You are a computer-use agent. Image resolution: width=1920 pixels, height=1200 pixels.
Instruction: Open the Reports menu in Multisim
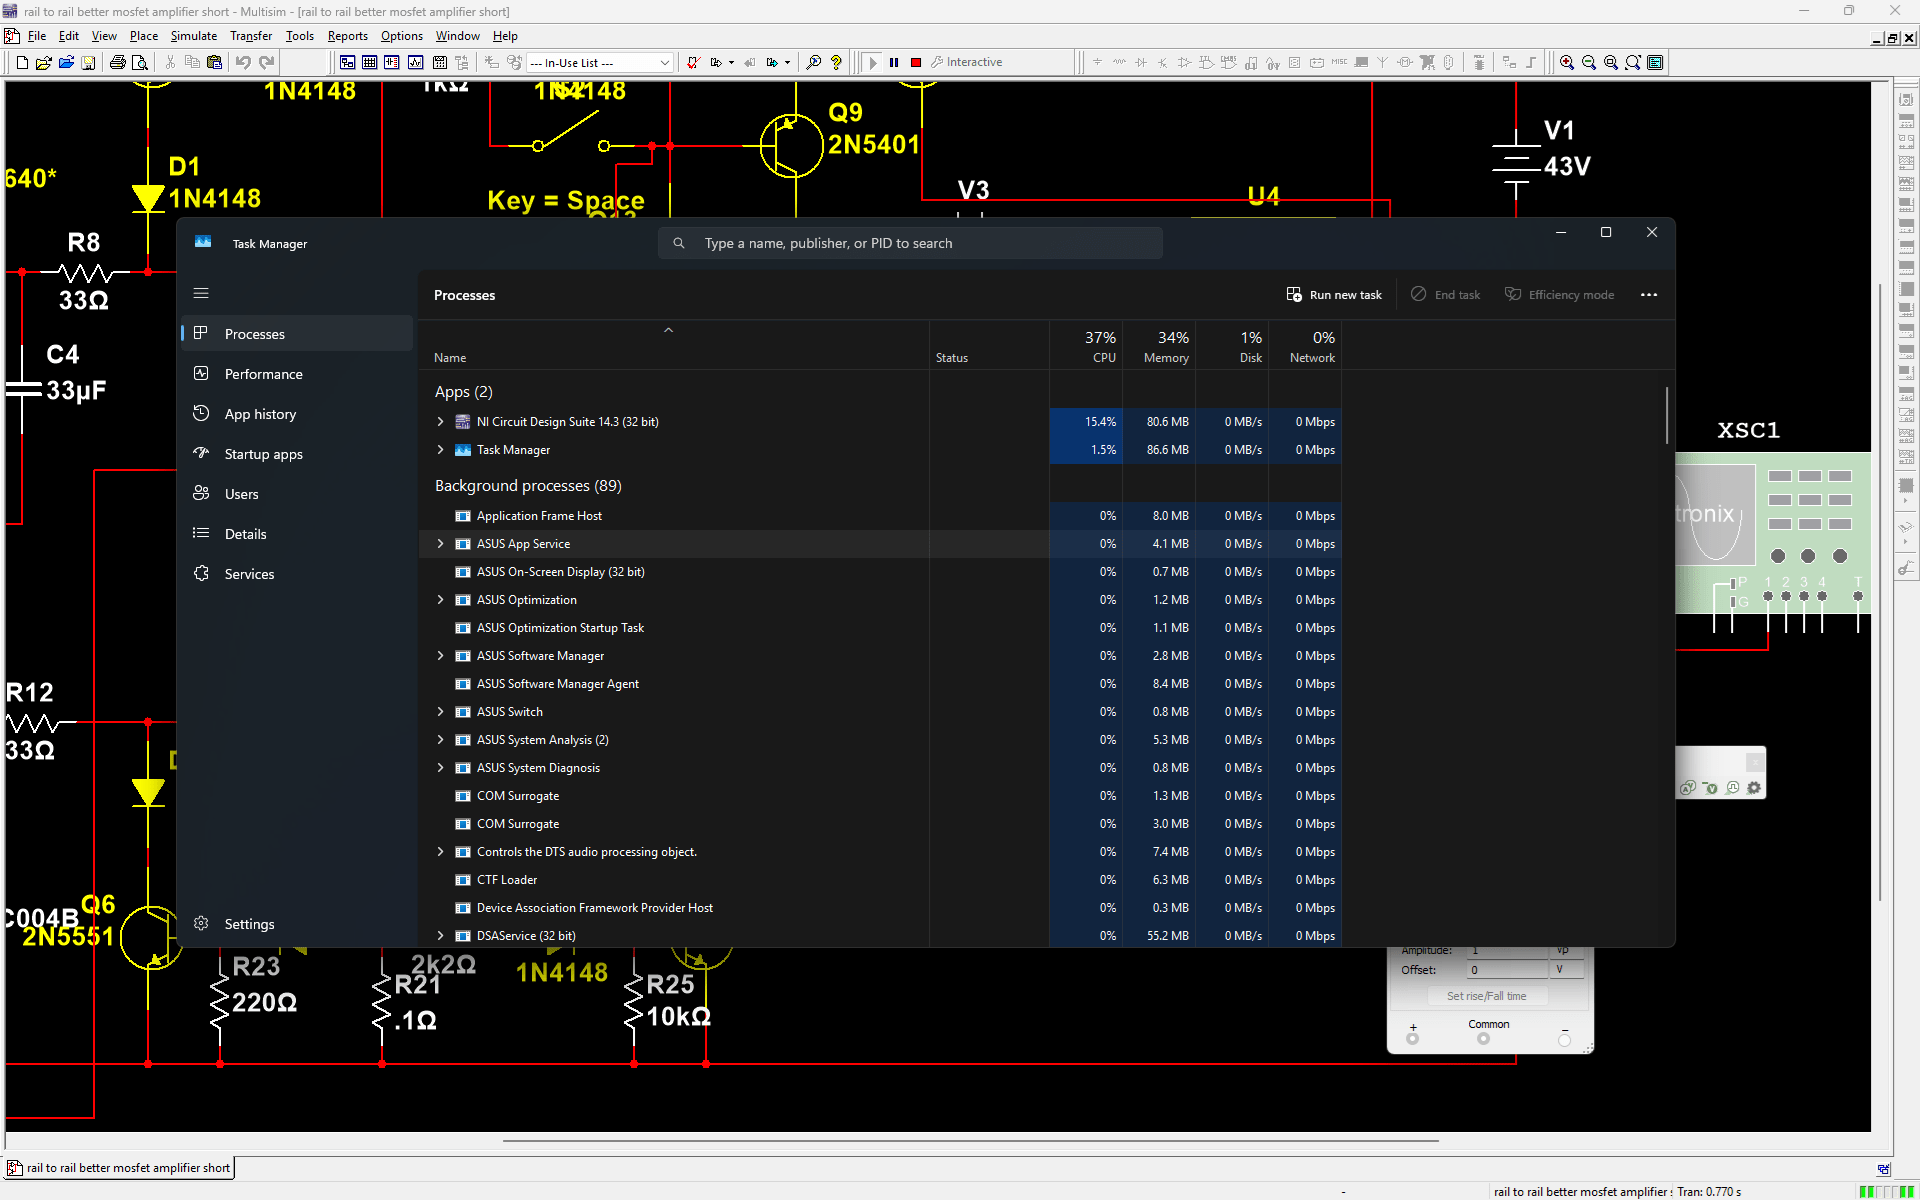tap(347, 36)
